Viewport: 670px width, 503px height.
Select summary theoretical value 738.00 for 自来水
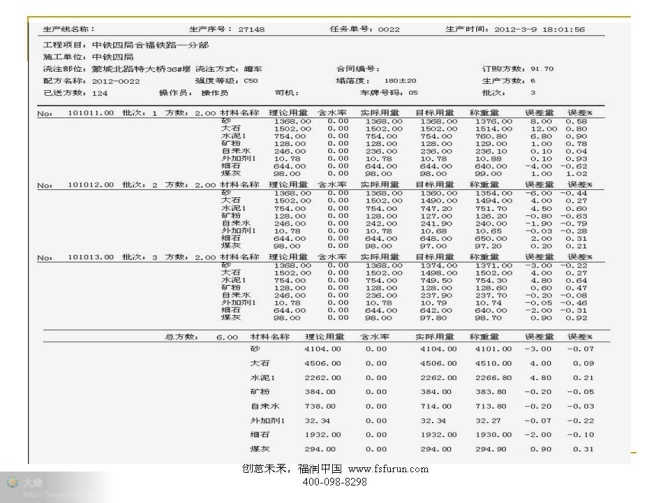click(320, 406)
